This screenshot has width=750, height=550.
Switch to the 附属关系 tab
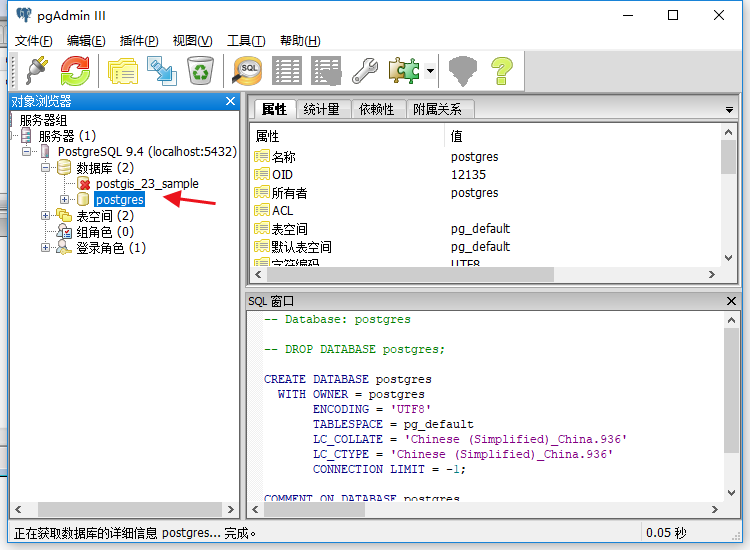click(x=438, y=109)
